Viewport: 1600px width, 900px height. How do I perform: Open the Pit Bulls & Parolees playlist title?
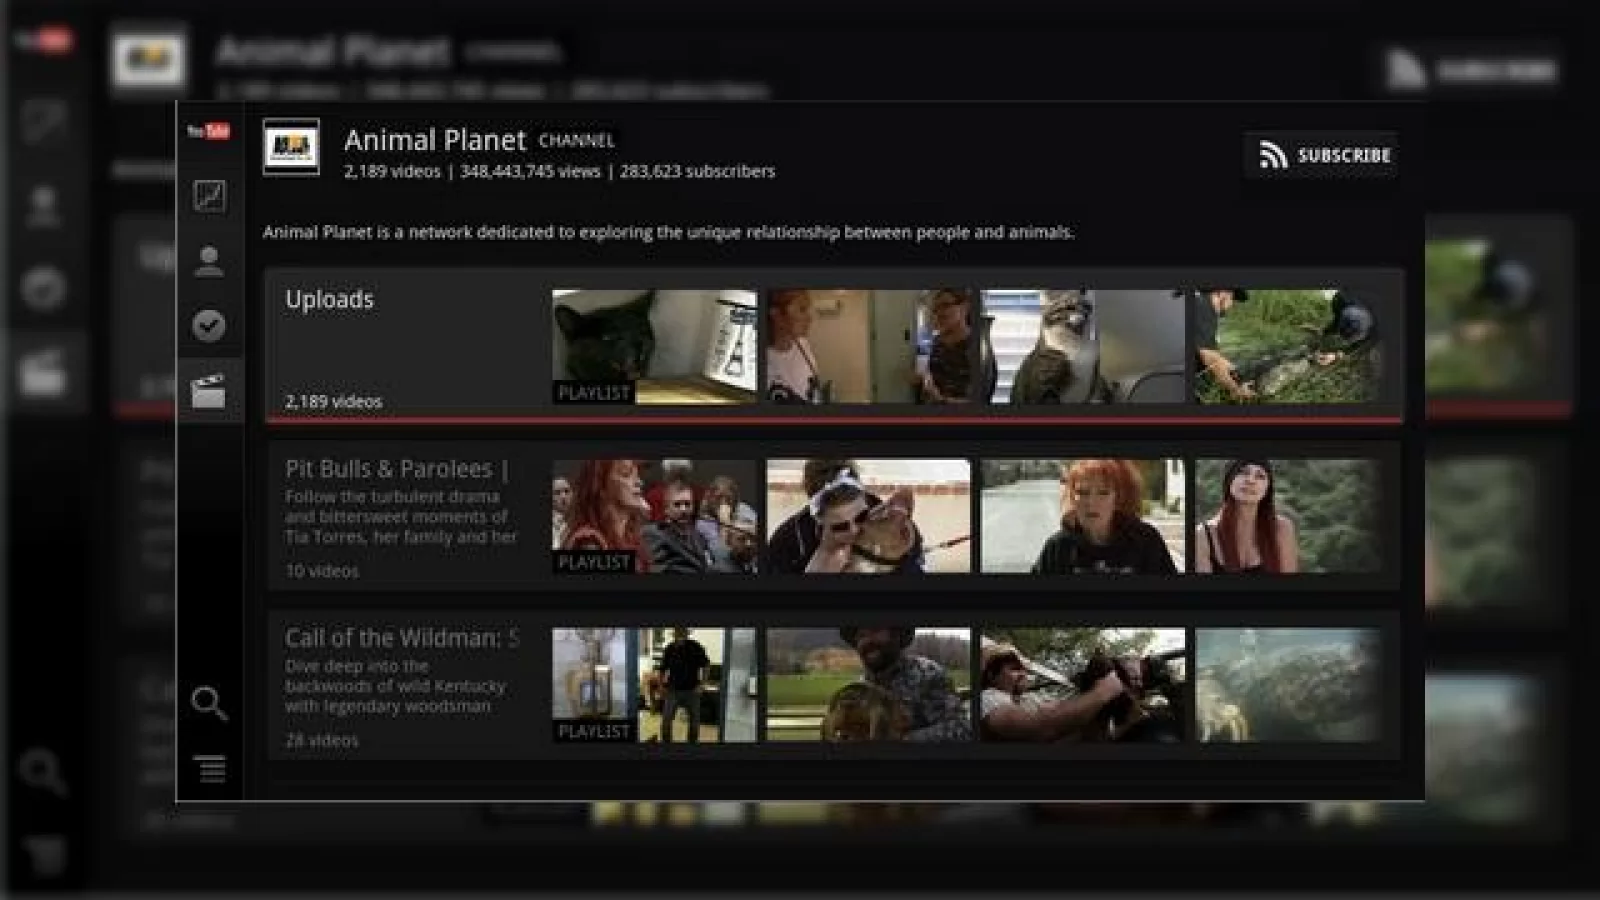[397, 468]
